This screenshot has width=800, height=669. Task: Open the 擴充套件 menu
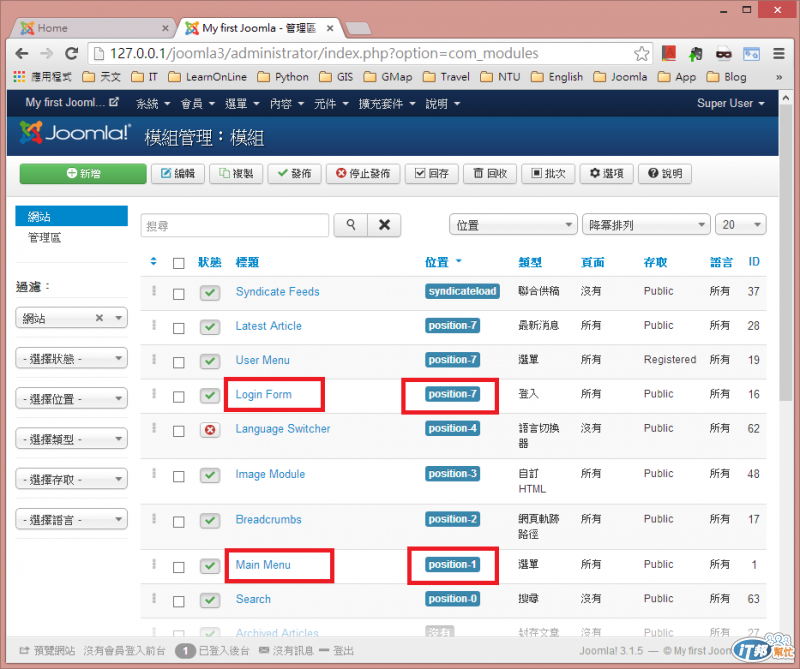(x=387, y=104)
